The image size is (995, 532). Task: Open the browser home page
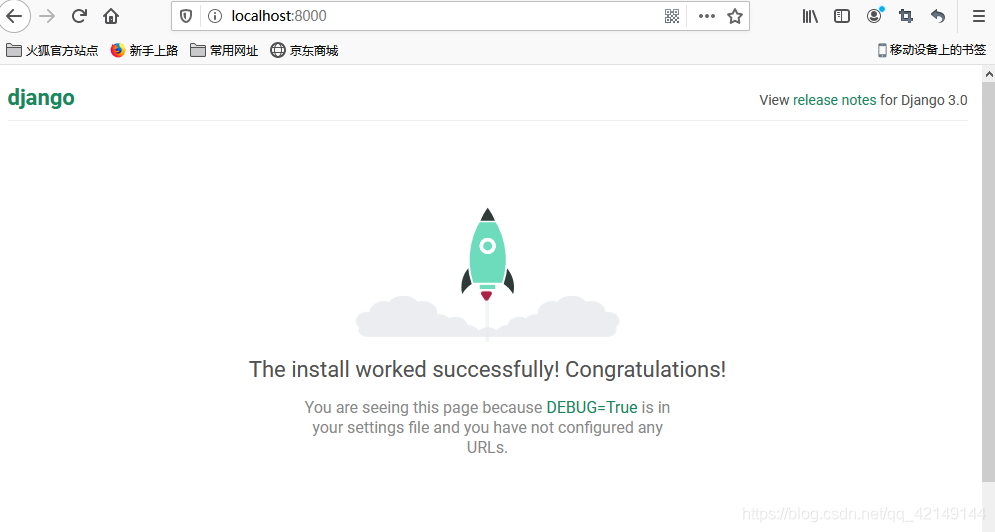(111, 16)
